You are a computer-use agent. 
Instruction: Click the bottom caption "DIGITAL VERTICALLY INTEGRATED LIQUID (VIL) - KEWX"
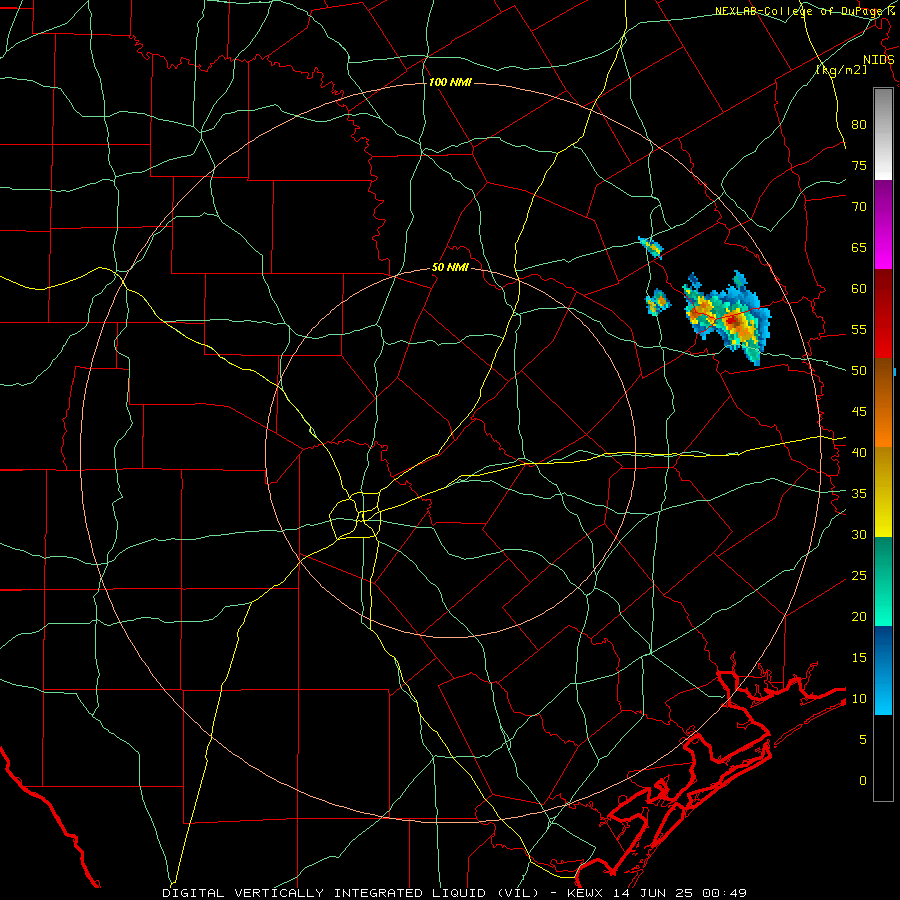click(383, 893)
